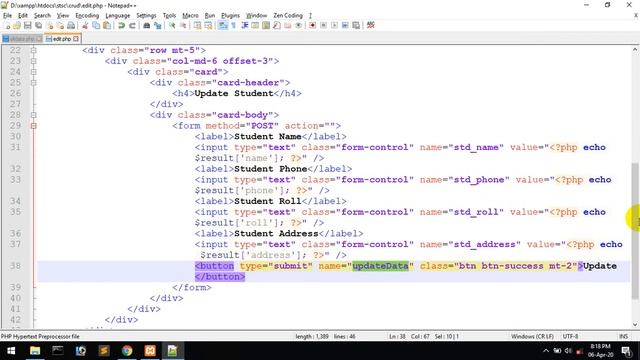This screenshot has height=360, width=640.
Task: Open the Language menu
Action: 118,16
